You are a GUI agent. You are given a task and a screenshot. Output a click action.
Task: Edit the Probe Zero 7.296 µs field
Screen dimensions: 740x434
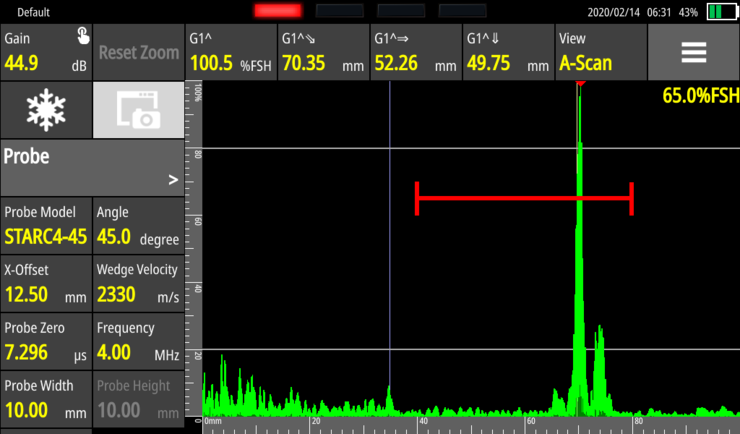click(46, 342)
